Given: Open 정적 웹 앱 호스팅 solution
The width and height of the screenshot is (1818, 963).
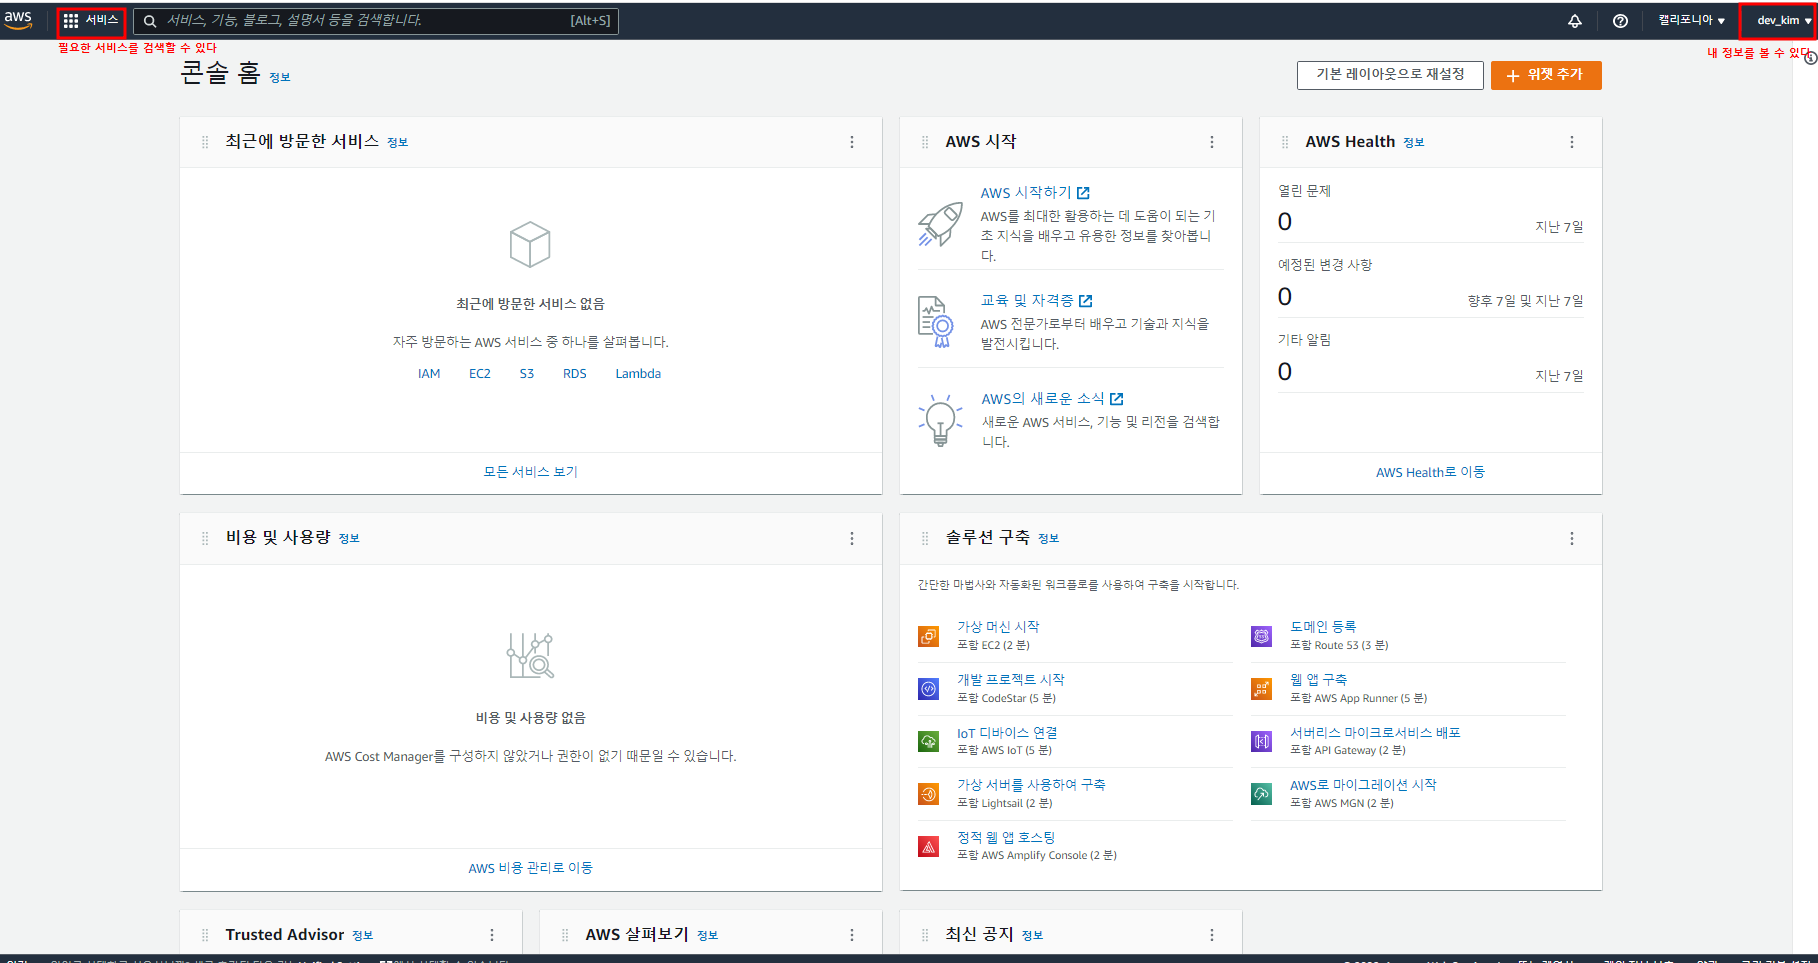Looking at the screenshot, I should pos(1006,838).
